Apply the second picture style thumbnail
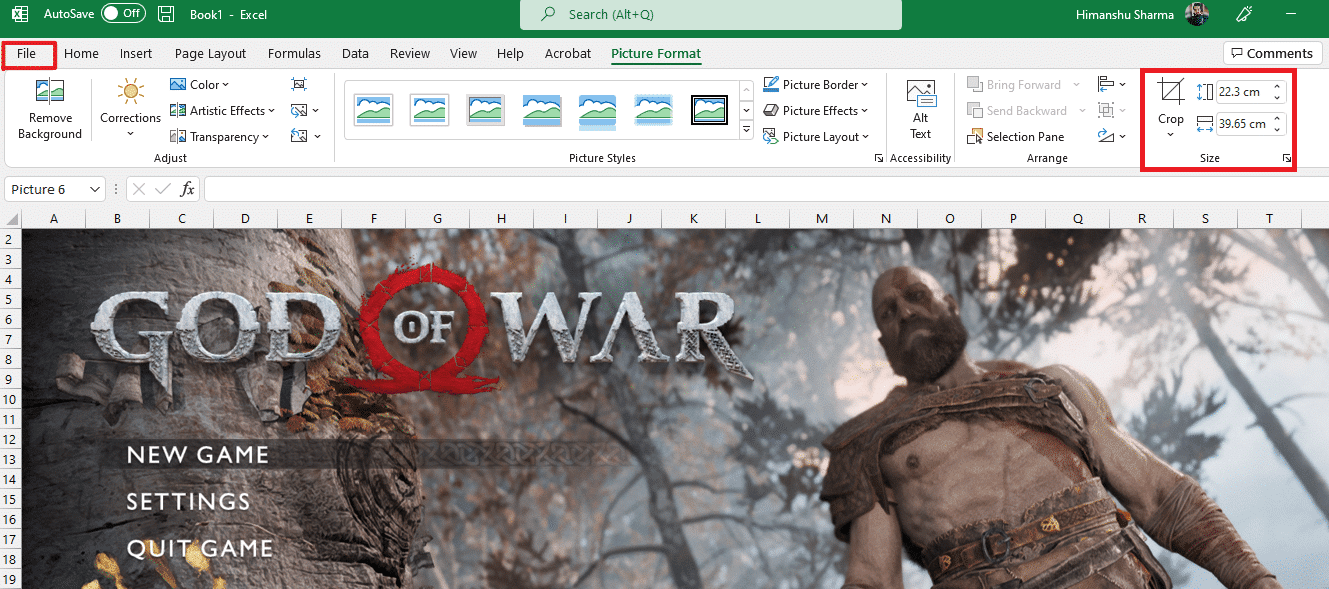 pyautogui.click(x=430, y=110)
